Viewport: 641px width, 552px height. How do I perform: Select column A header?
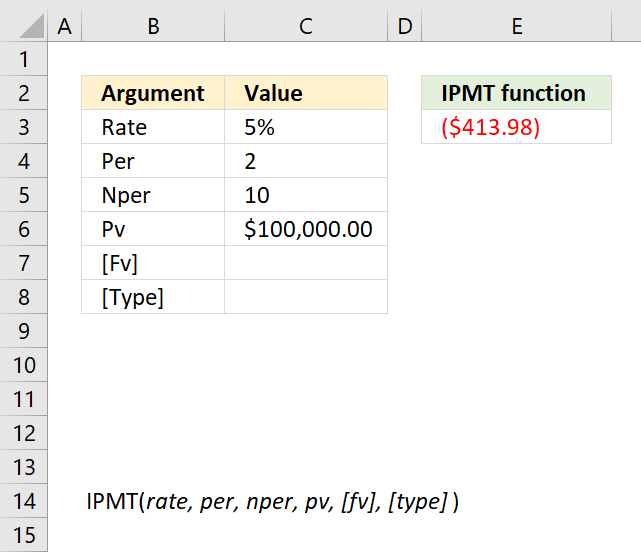coord(65,26)
